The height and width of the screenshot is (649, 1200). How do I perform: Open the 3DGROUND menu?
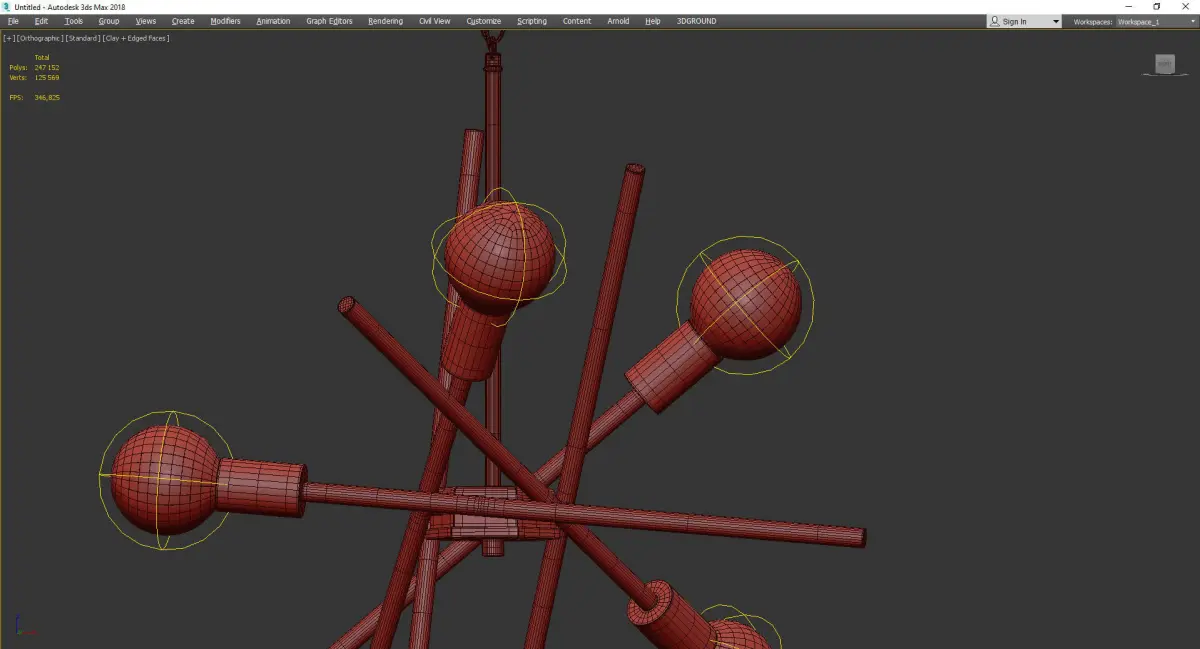[x=696, y=21]
